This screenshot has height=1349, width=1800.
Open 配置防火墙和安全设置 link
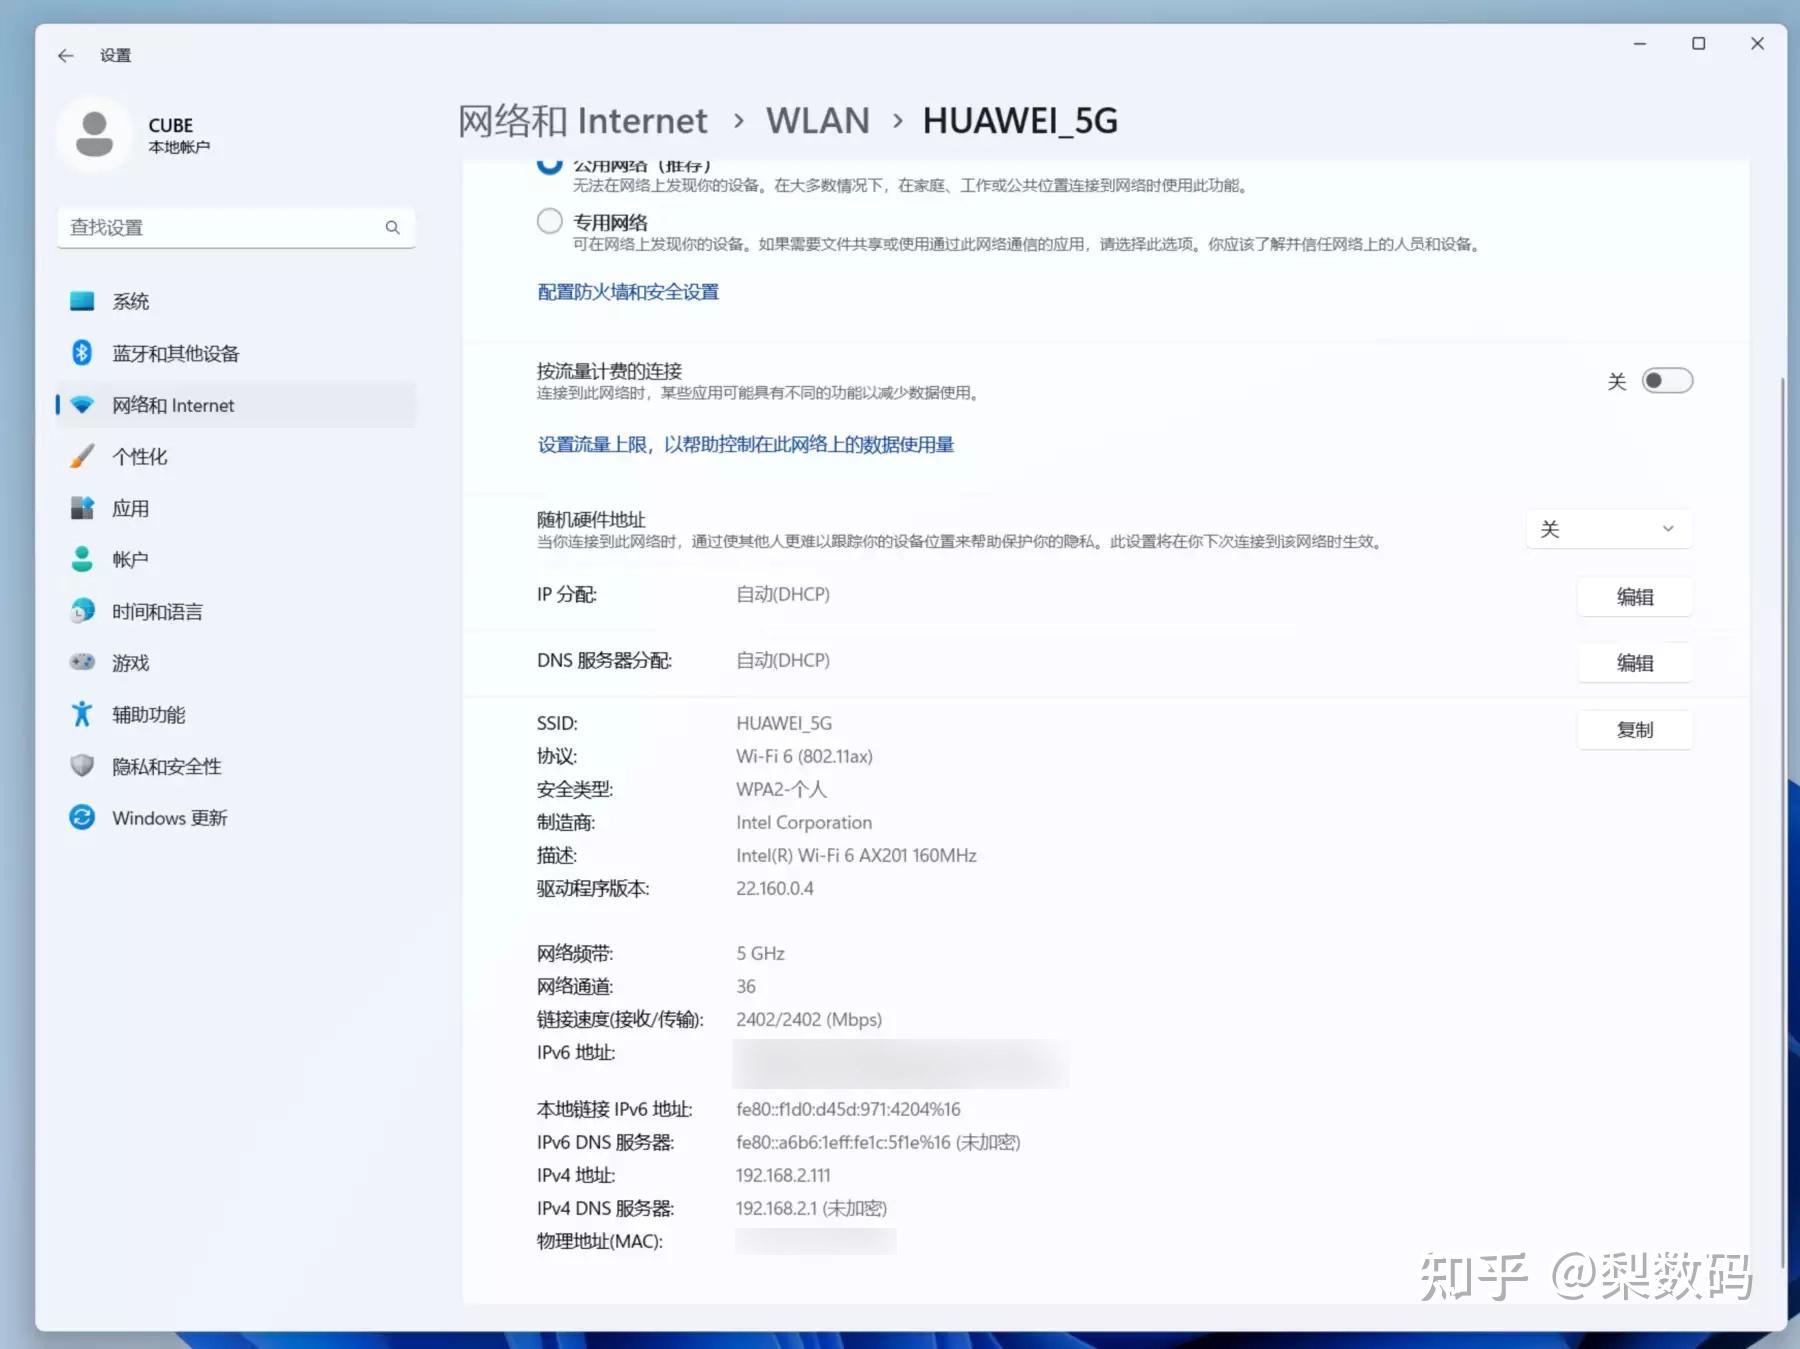(x=626, y=291)
